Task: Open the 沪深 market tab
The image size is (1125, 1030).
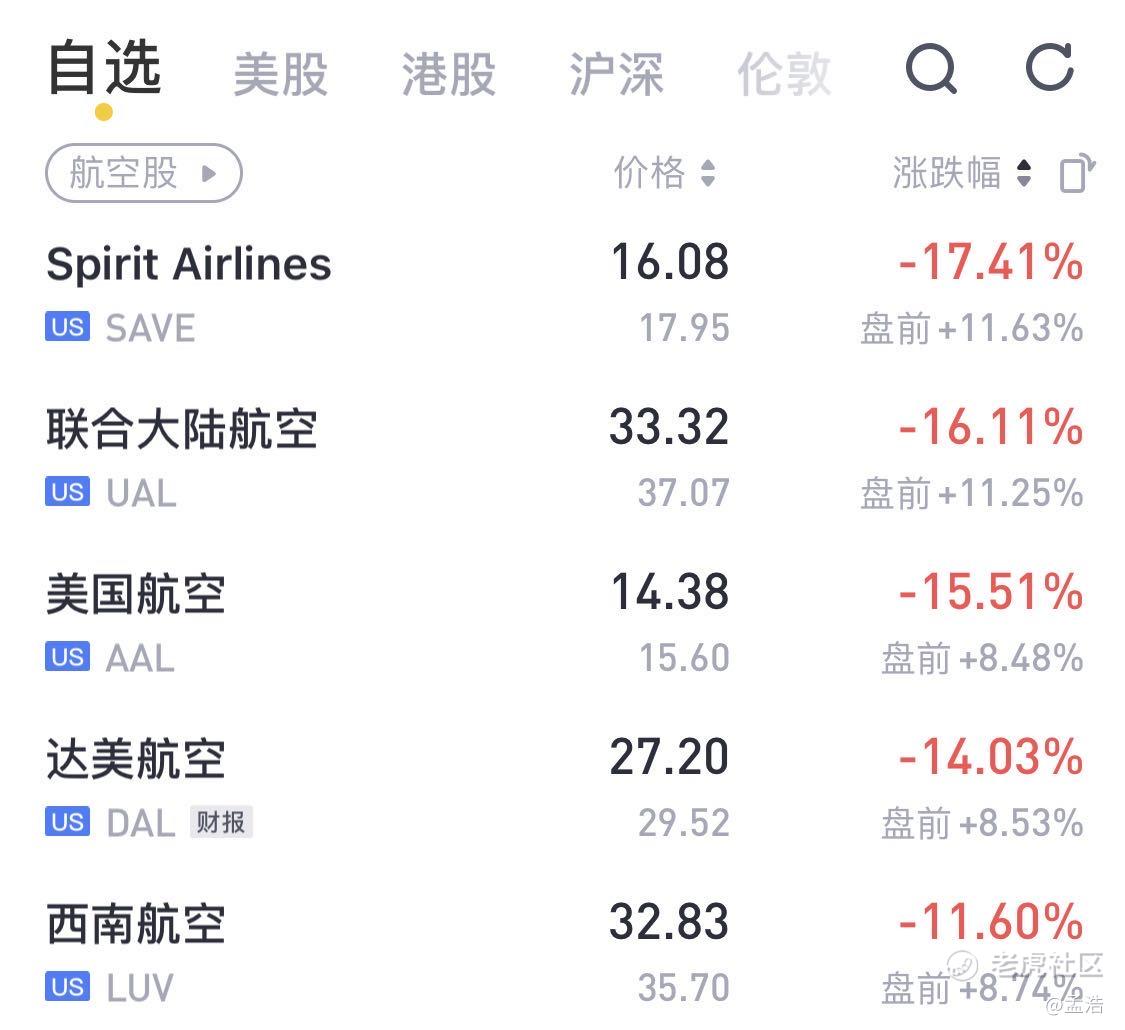Action: pos(616,74)
